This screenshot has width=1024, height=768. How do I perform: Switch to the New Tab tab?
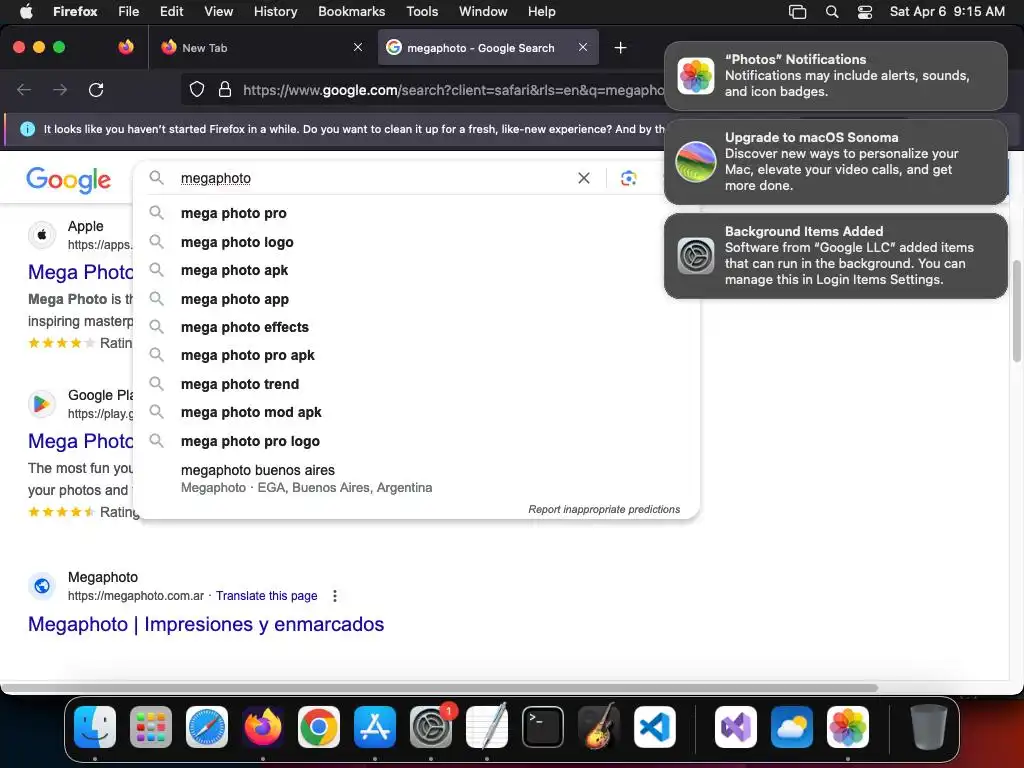pos(261,47)
